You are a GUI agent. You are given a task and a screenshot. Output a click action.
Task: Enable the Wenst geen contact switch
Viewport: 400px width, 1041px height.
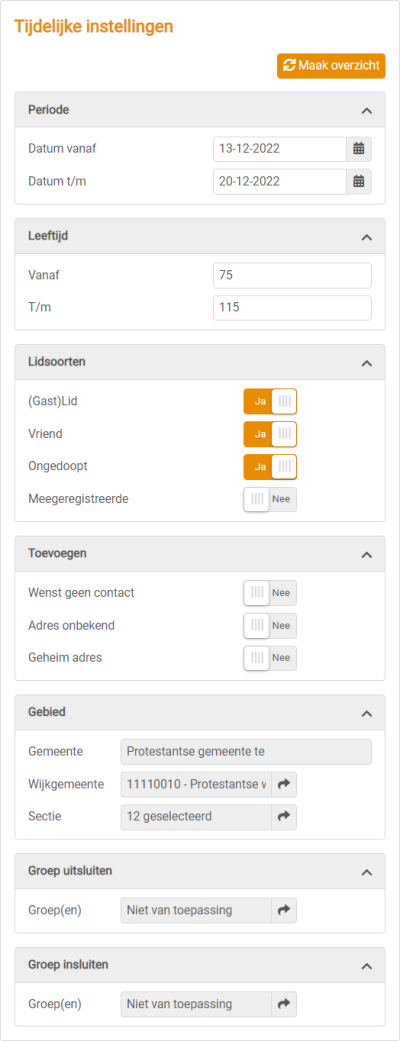pos(270,594)
